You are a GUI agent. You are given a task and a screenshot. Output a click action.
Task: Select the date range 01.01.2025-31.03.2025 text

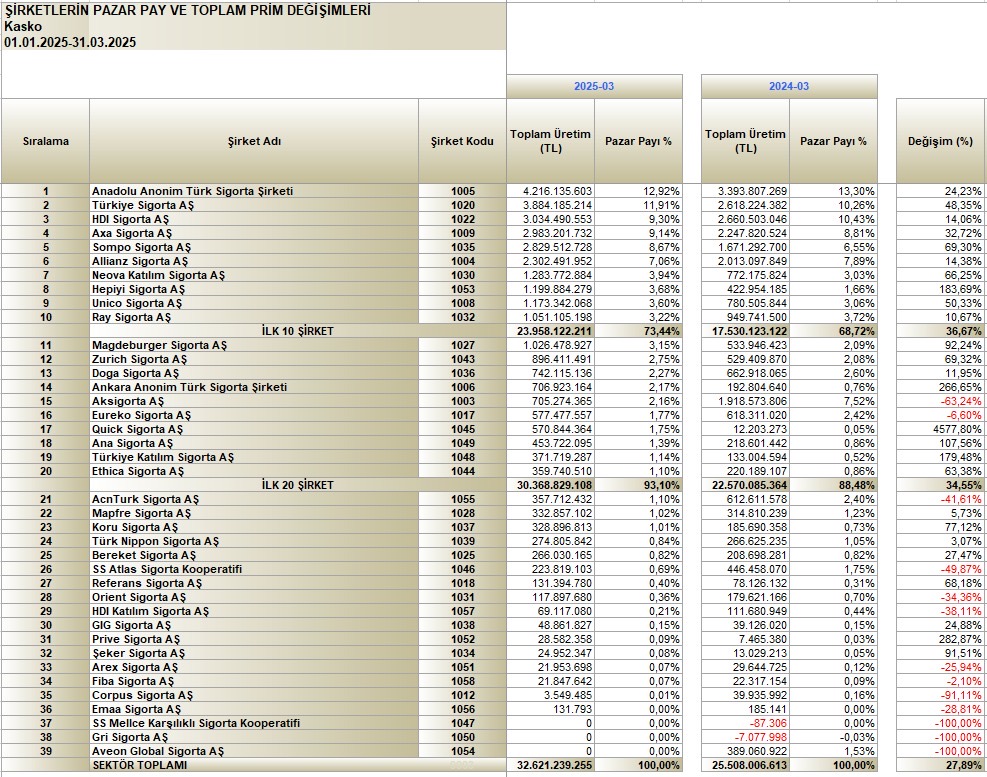(70, 43)
